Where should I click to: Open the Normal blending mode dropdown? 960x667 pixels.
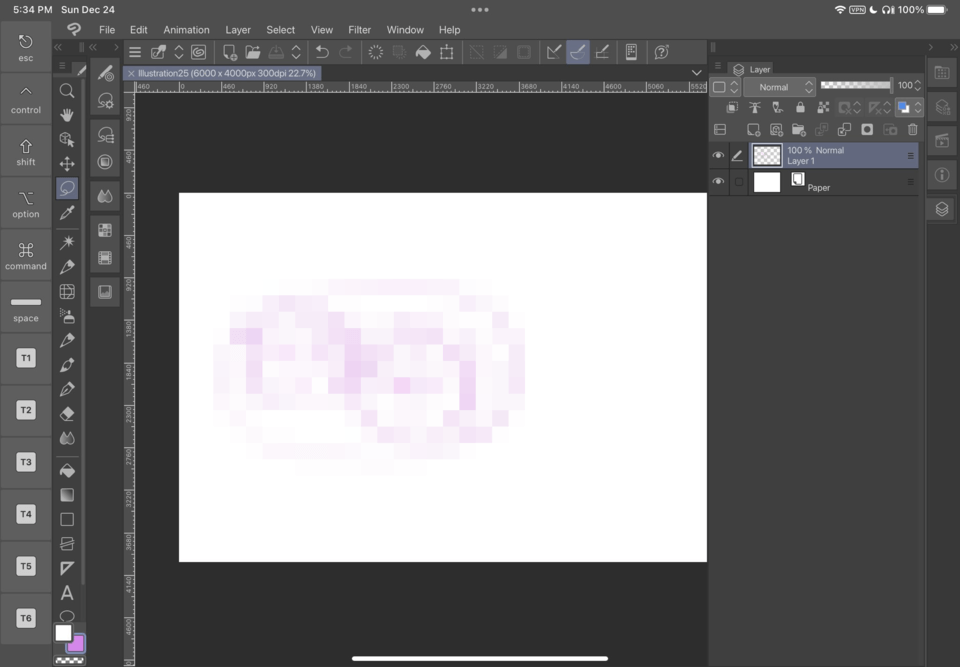779,87
